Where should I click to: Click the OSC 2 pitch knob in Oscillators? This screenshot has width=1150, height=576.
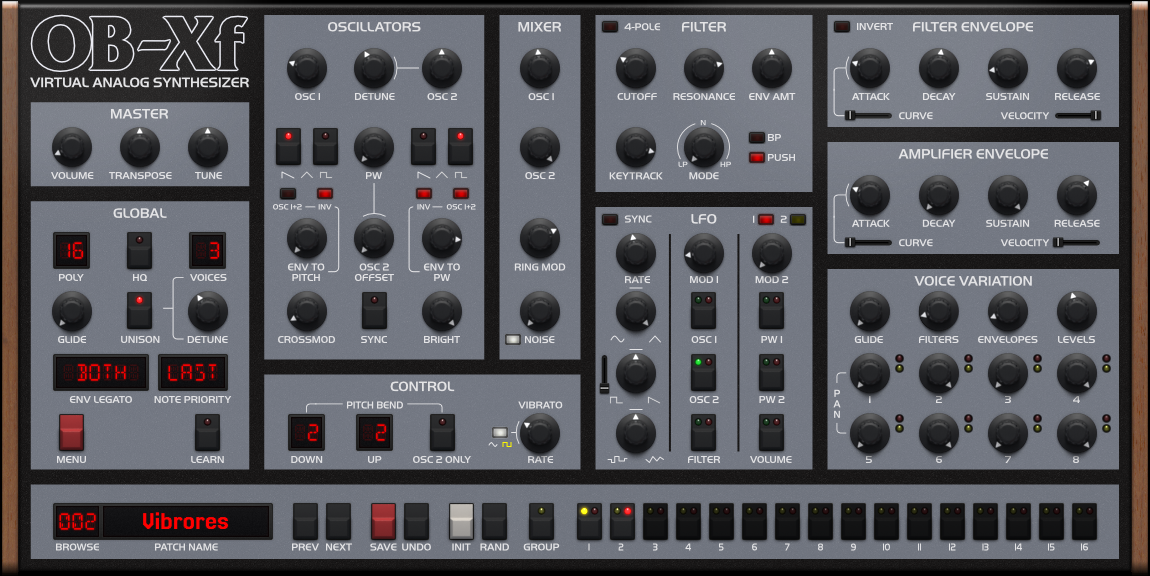[442, 68]
